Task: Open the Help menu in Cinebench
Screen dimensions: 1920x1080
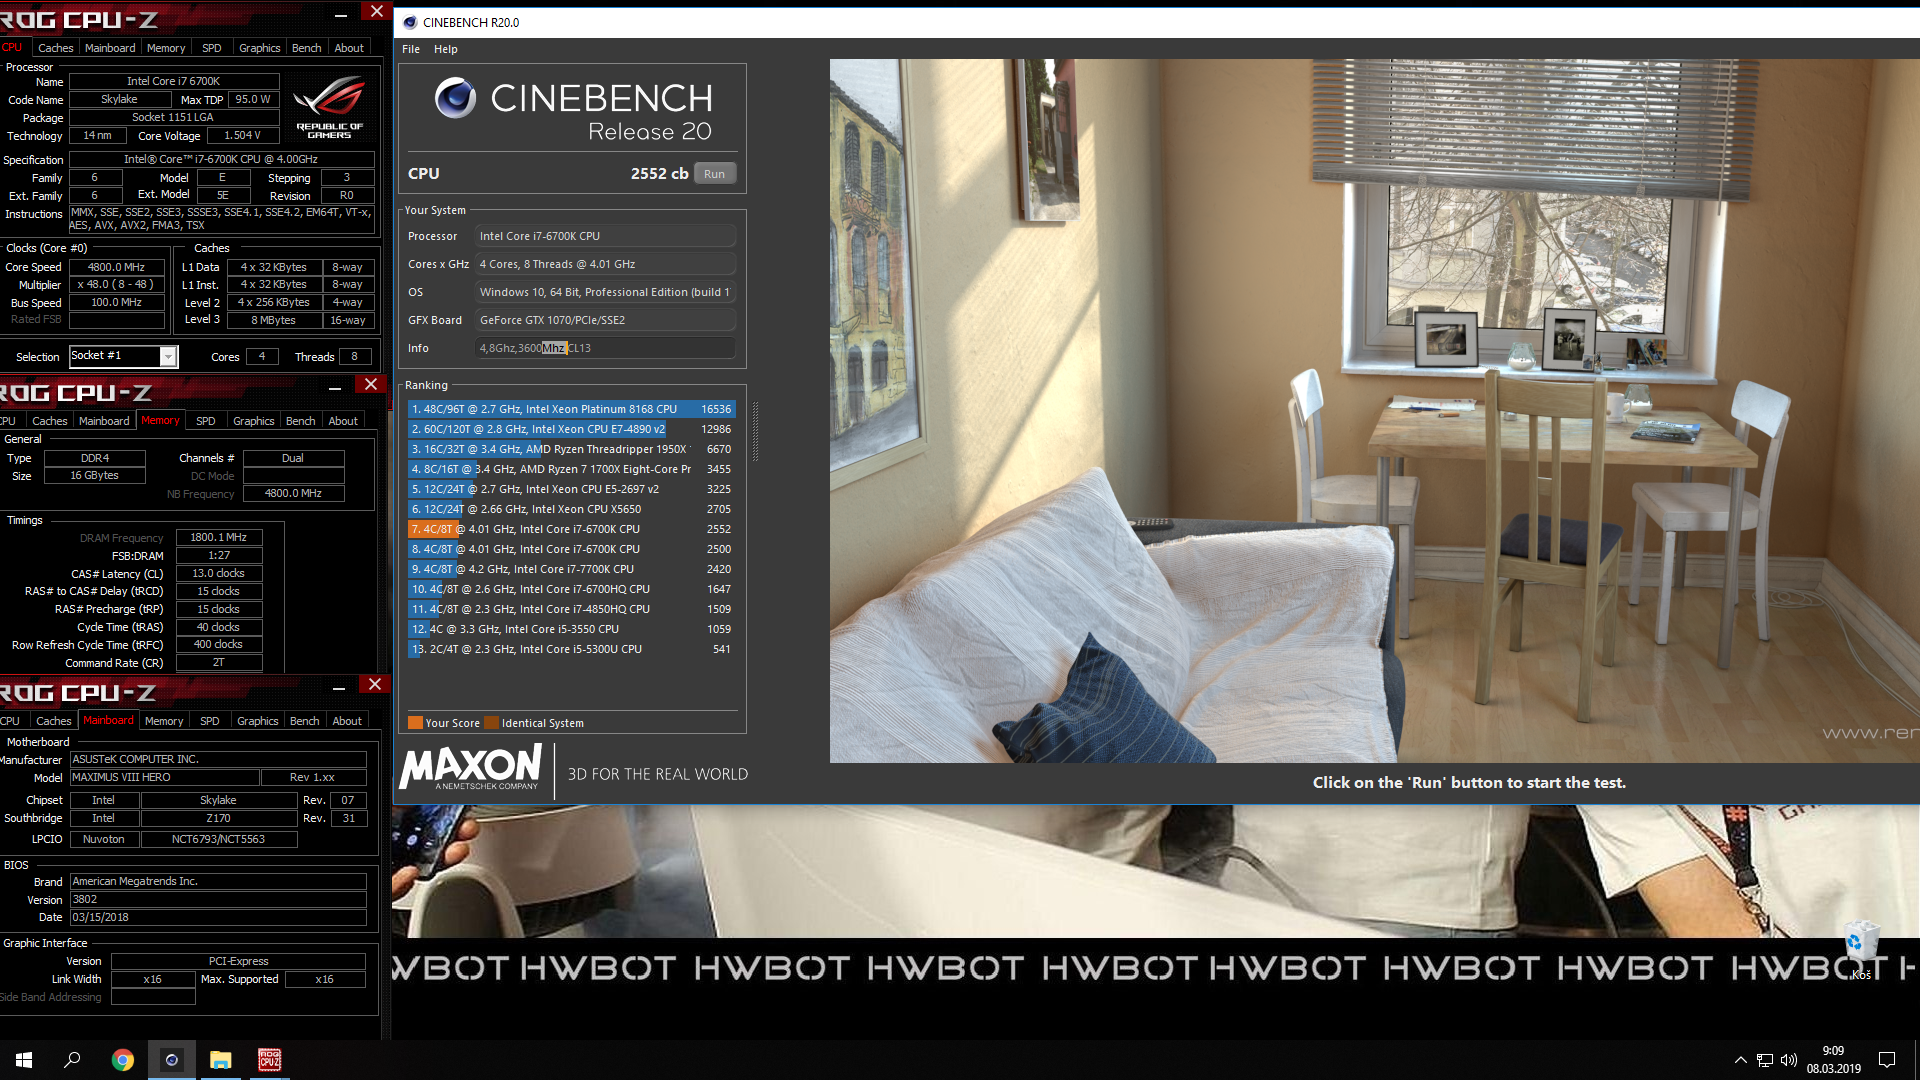Action: tap(446, 49)
